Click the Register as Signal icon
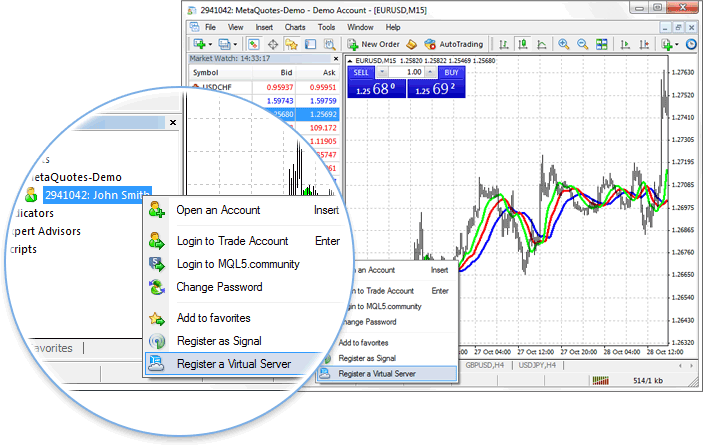This screenshot has height=447, width=703. tap(156, 342)
